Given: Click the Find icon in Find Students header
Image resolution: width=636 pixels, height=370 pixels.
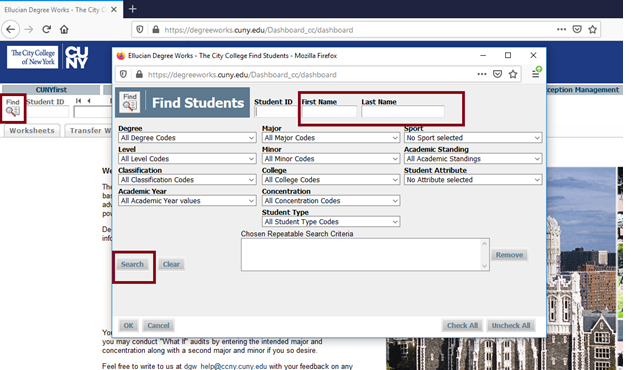Looking at the screenshot, I should pos(130,102).
